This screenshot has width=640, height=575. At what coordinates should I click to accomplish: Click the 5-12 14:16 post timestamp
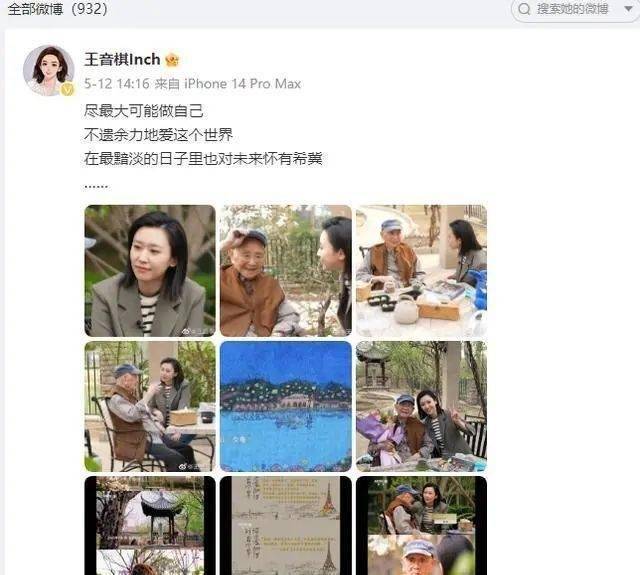(x=117, y=84)
